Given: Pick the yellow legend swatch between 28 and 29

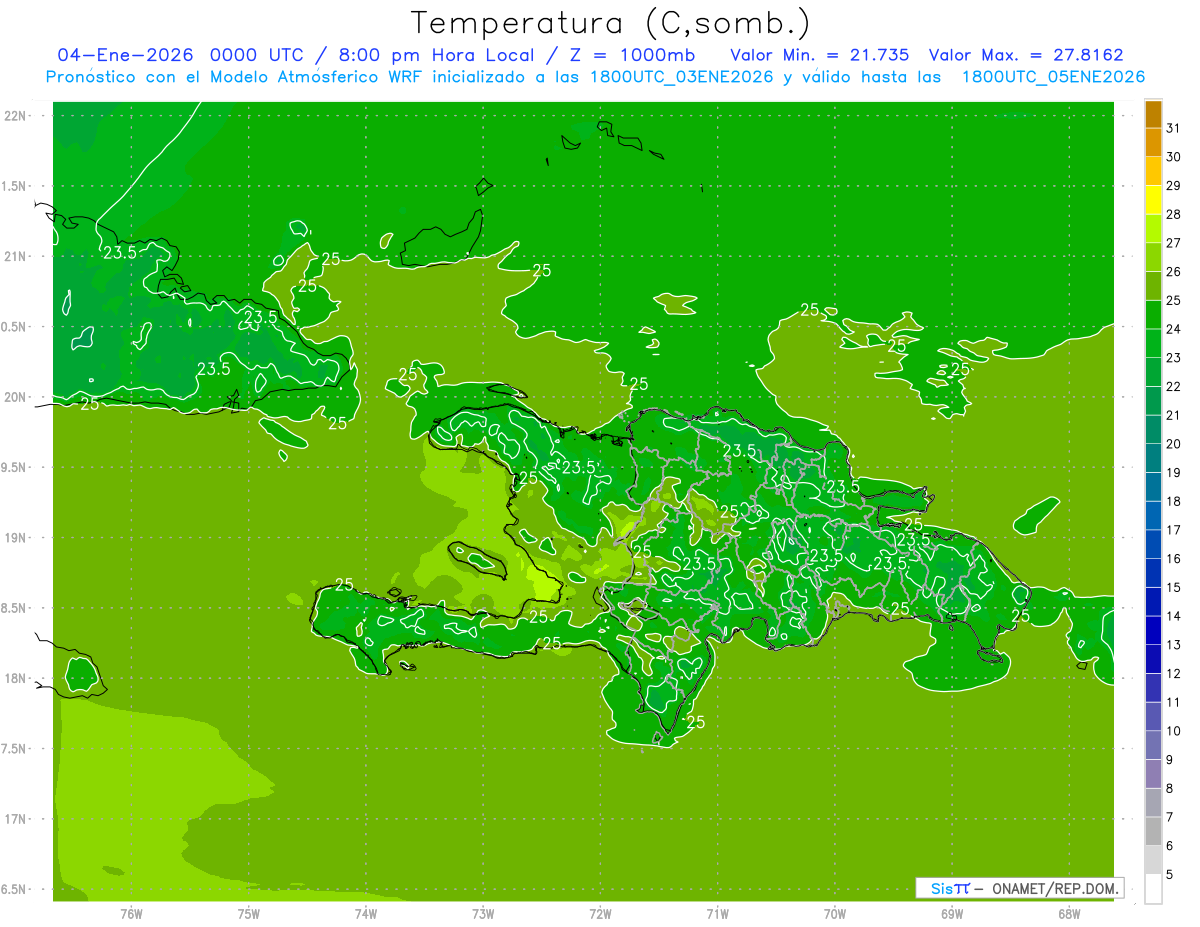Looking at the screenshot, I should [x=1154, y=200].
